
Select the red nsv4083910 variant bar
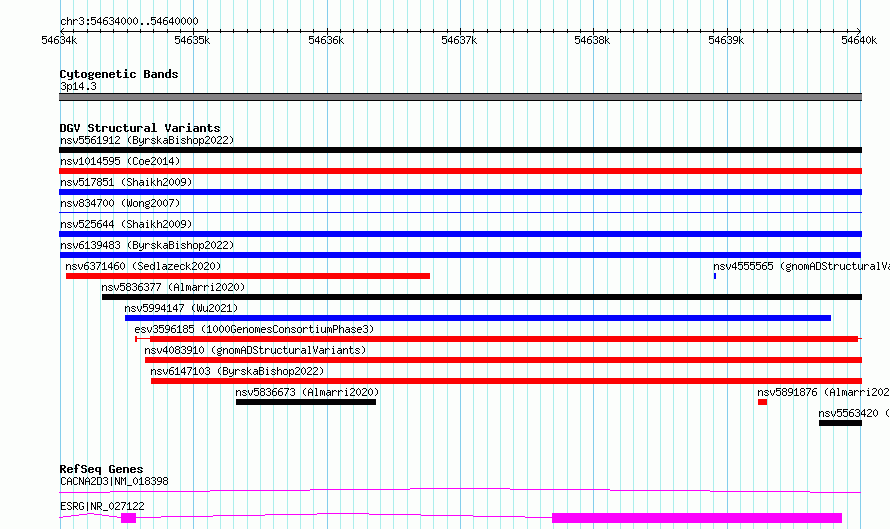click(503, 360)
